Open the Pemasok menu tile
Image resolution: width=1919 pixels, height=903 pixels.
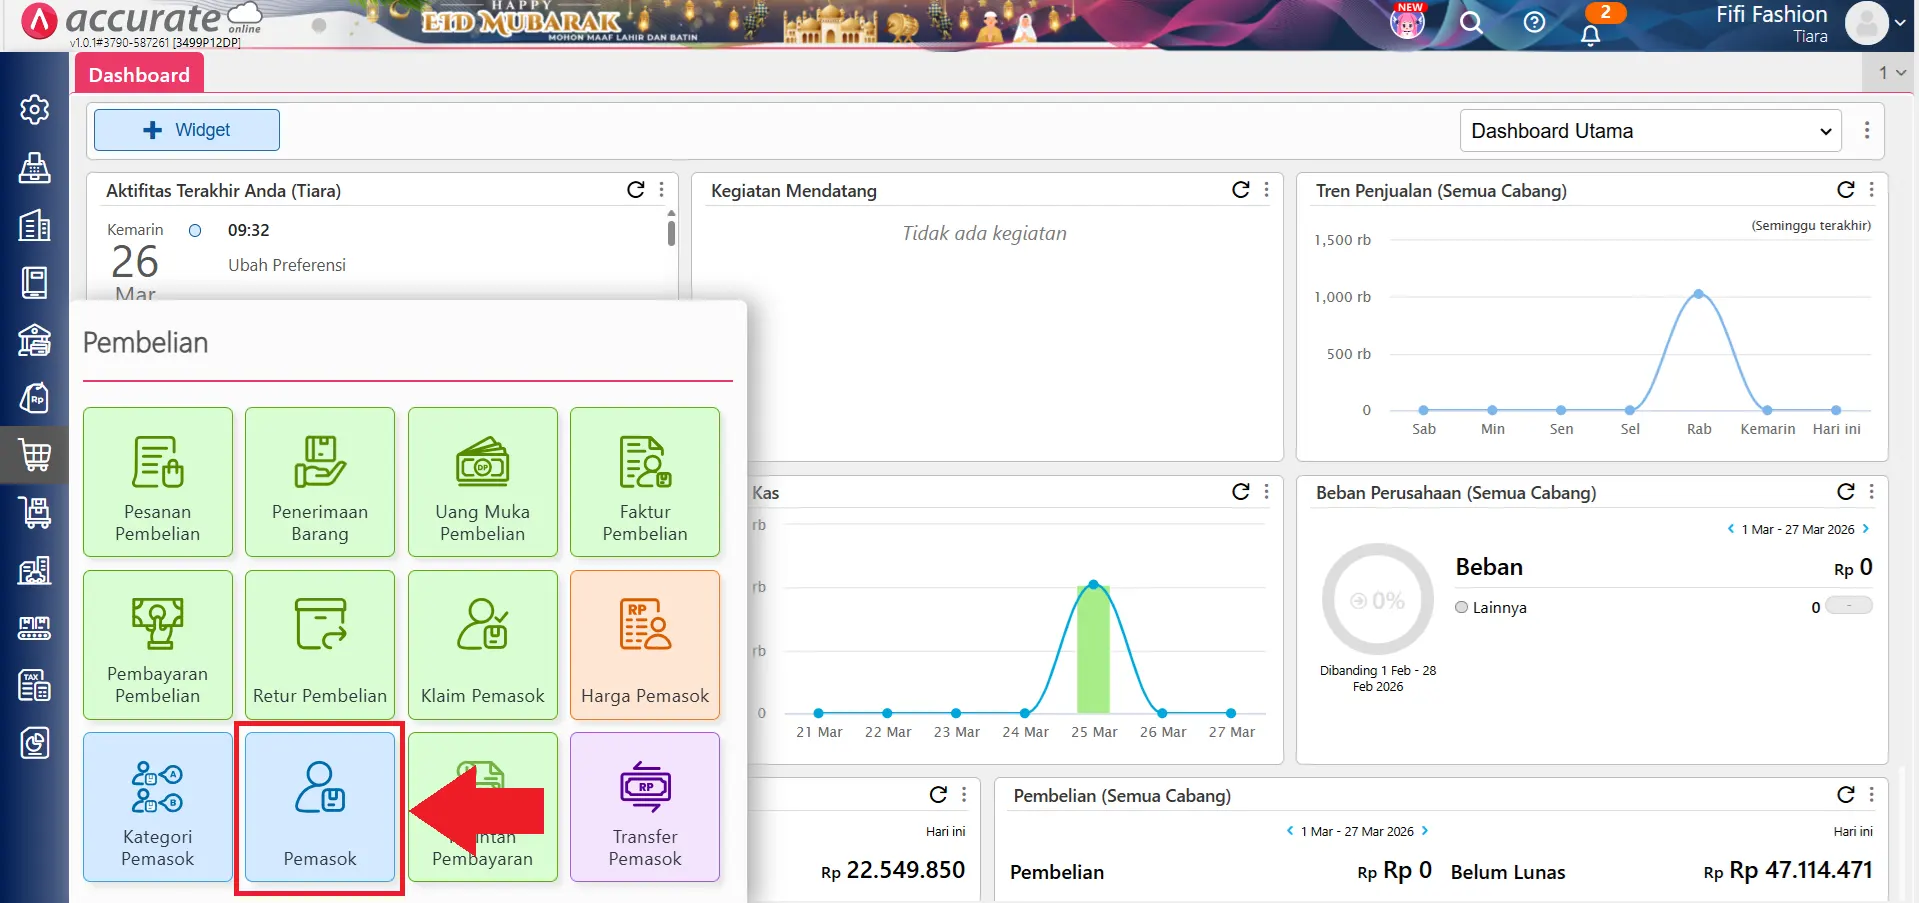[319, 808]
